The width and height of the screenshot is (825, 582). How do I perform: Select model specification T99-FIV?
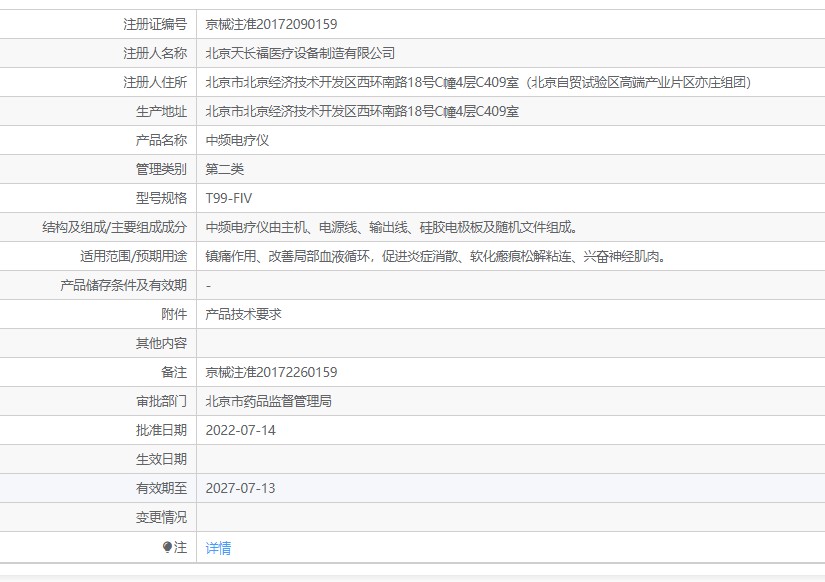click(228, 198)
